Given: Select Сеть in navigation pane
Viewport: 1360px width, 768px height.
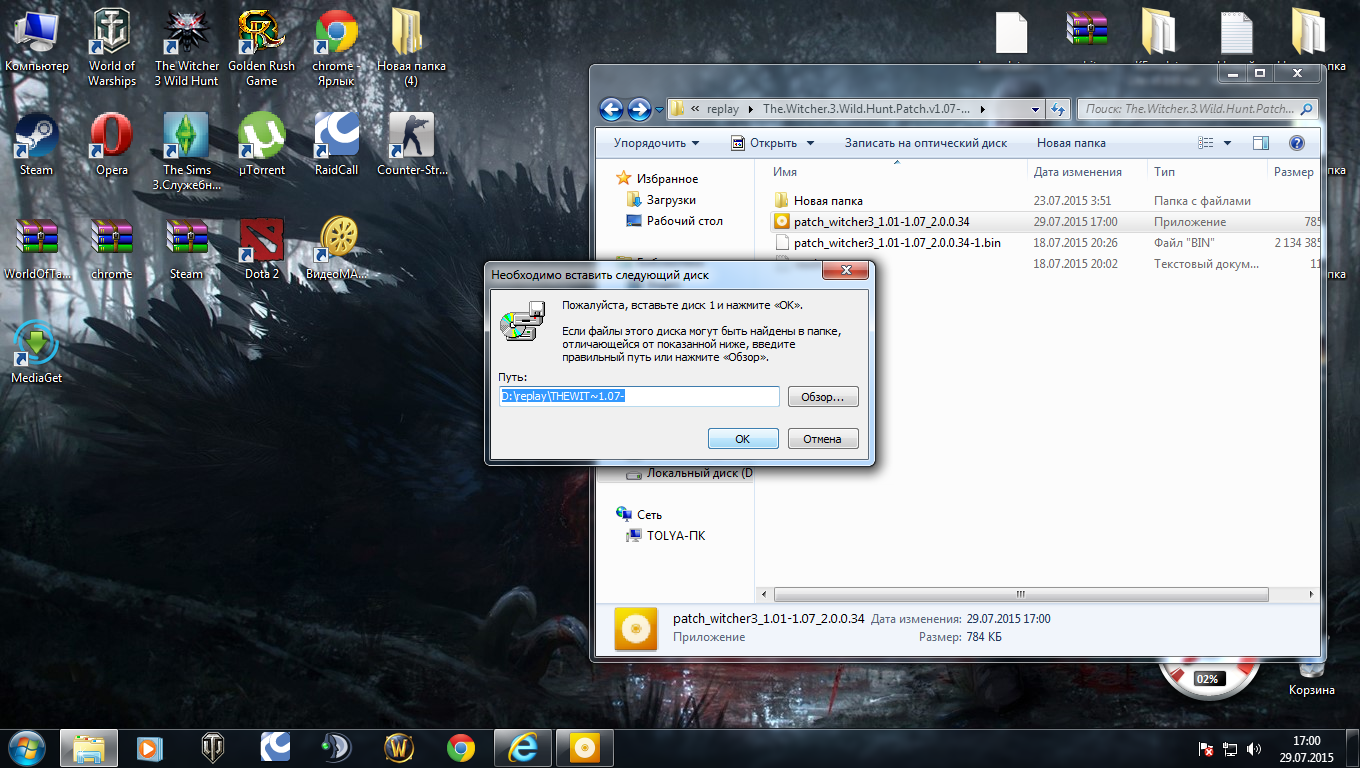Looking at the screenshot, I should 638,515.
